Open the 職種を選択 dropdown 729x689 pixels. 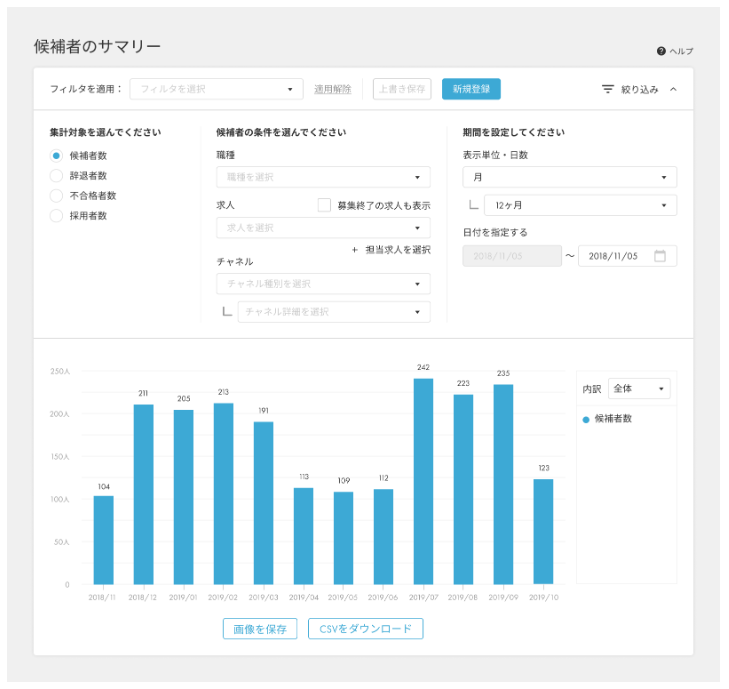click(323, 177)
